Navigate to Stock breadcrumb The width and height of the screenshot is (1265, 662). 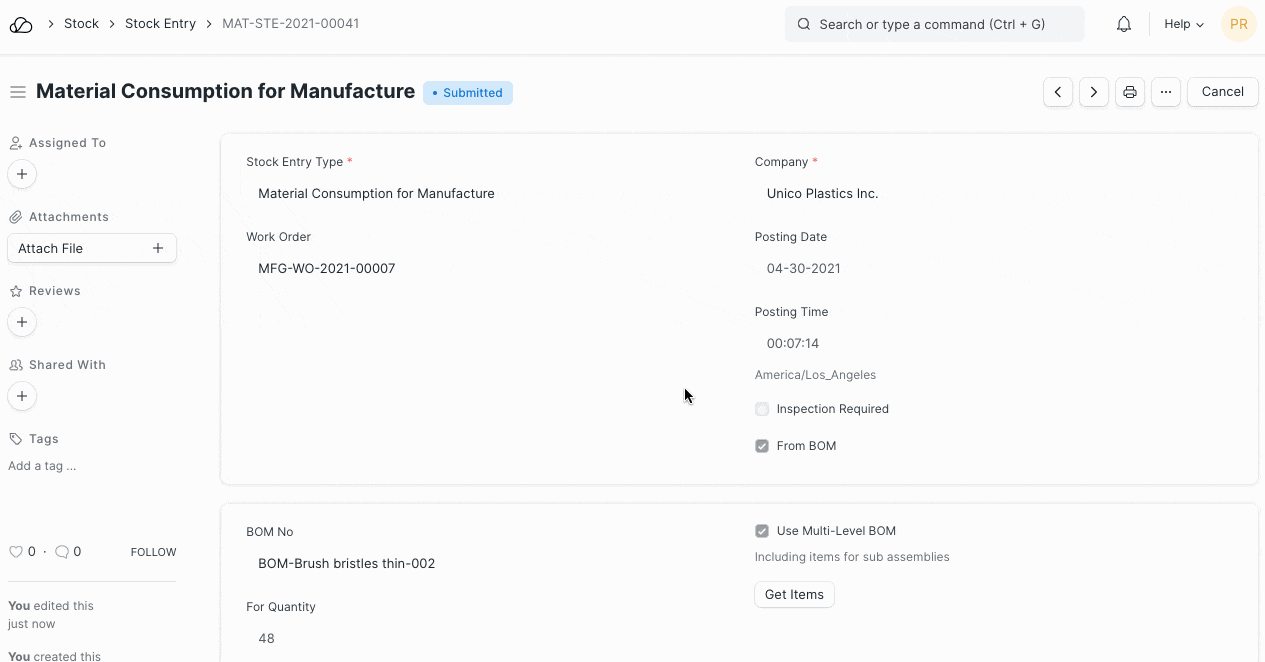(x=81, y=23)
